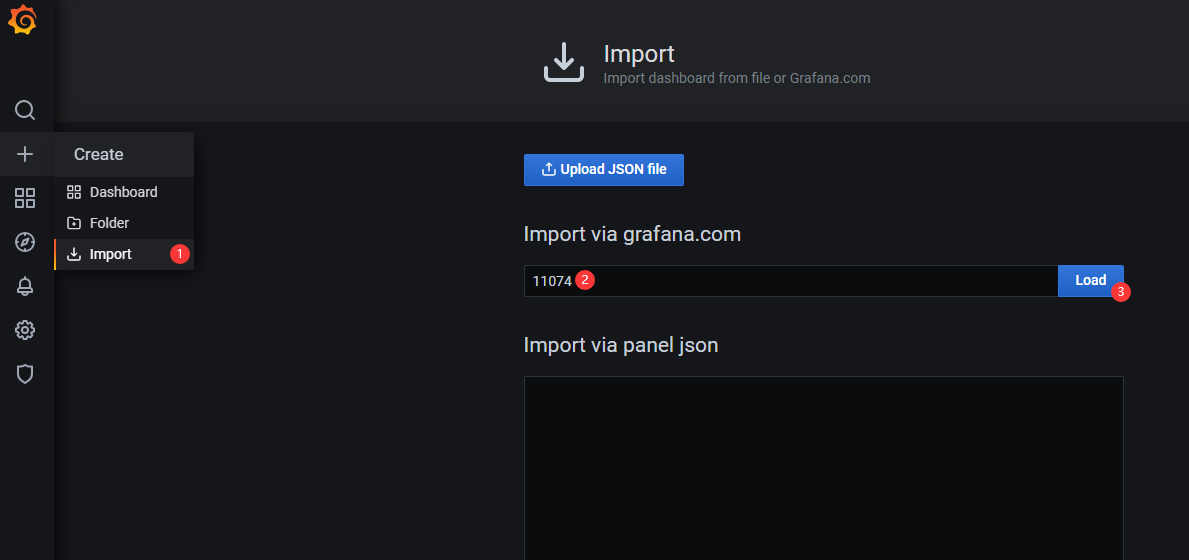This screenshot has height=560, width=1189.
Task: Select Dashboard from the Create menu
Action: (x=123, y=192)
